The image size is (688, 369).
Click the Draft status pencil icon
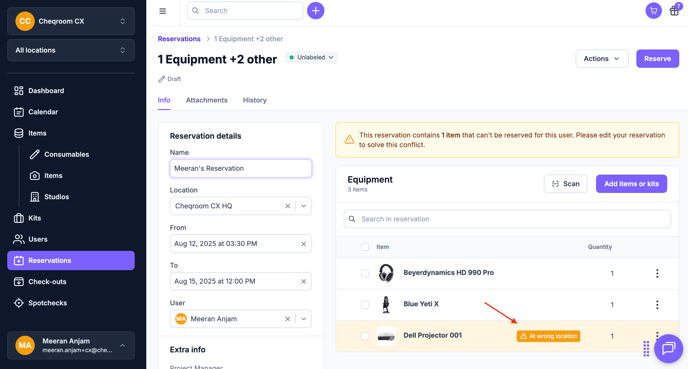tap(161, 79)
